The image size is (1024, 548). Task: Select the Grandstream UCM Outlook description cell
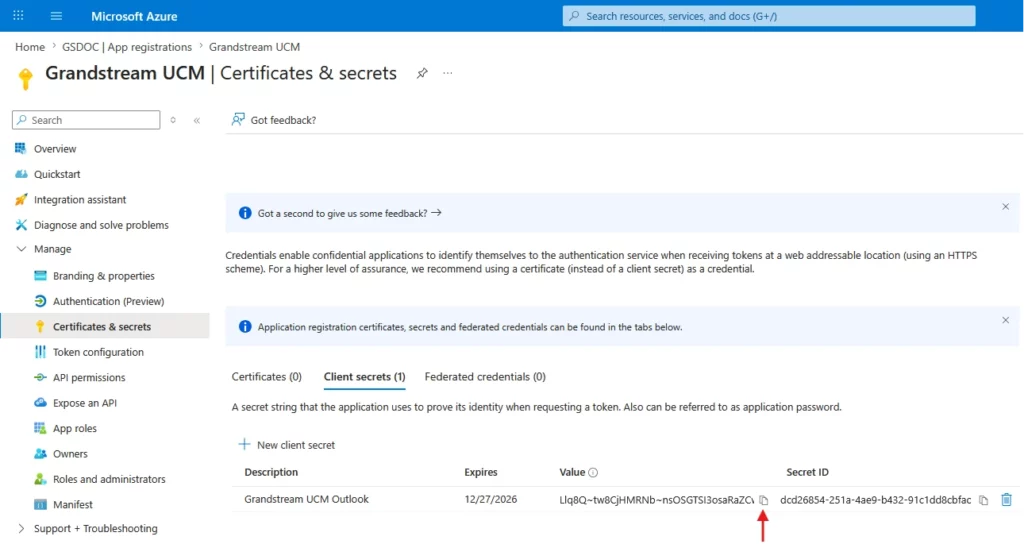coord(306,500)
